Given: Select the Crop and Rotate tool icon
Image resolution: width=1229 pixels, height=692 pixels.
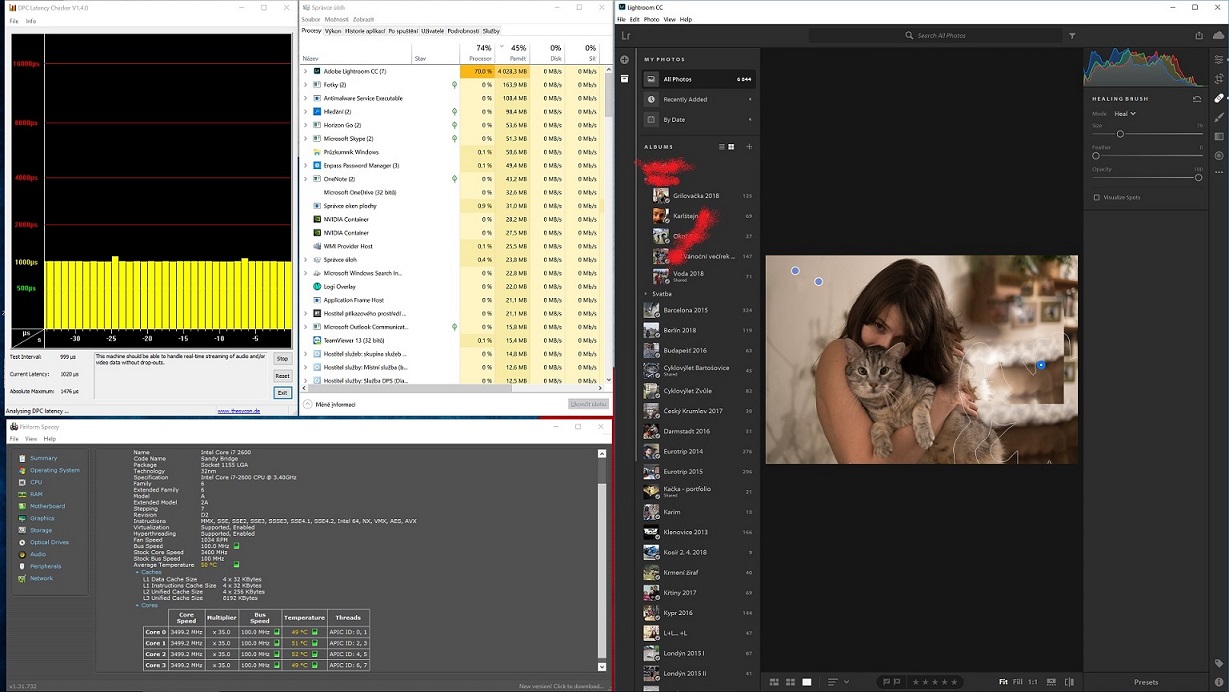Looking at the screenshot, I should coord(1219,79).
